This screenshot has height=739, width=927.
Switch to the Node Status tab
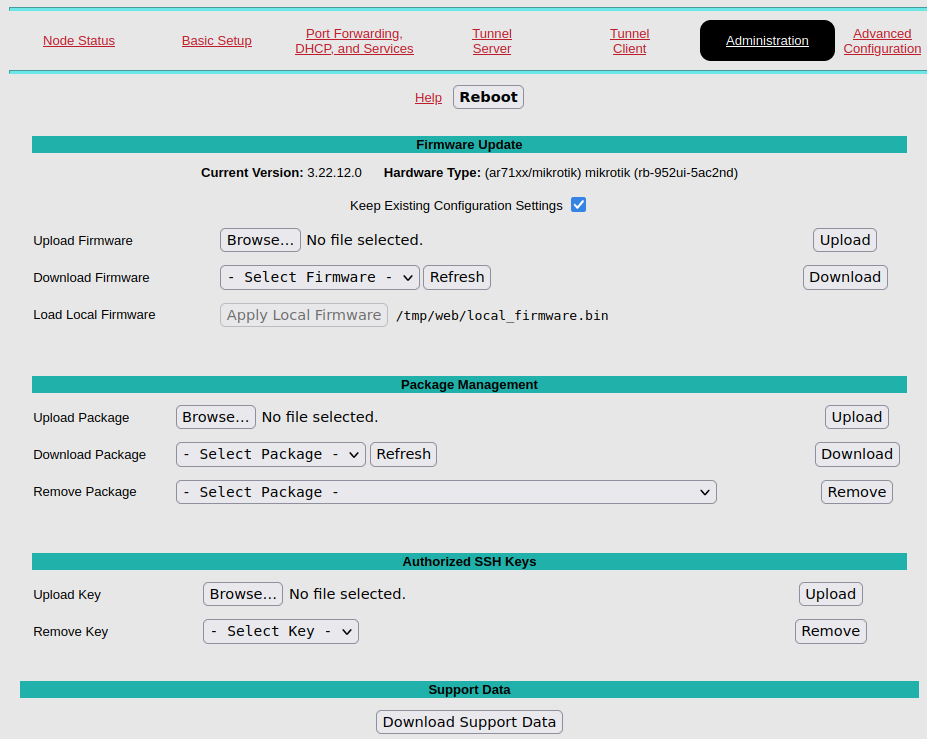click(79, 41)
